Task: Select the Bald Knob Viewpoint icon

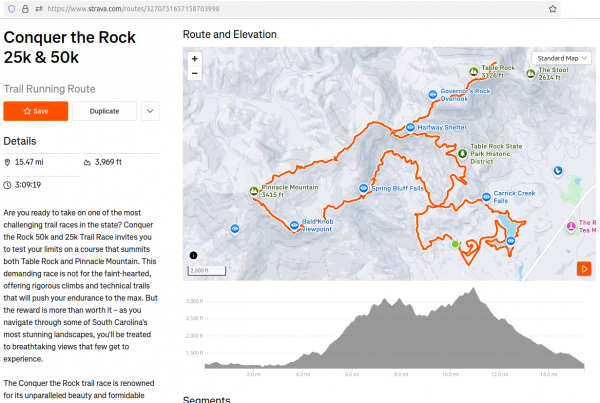Action: (294, 225)
